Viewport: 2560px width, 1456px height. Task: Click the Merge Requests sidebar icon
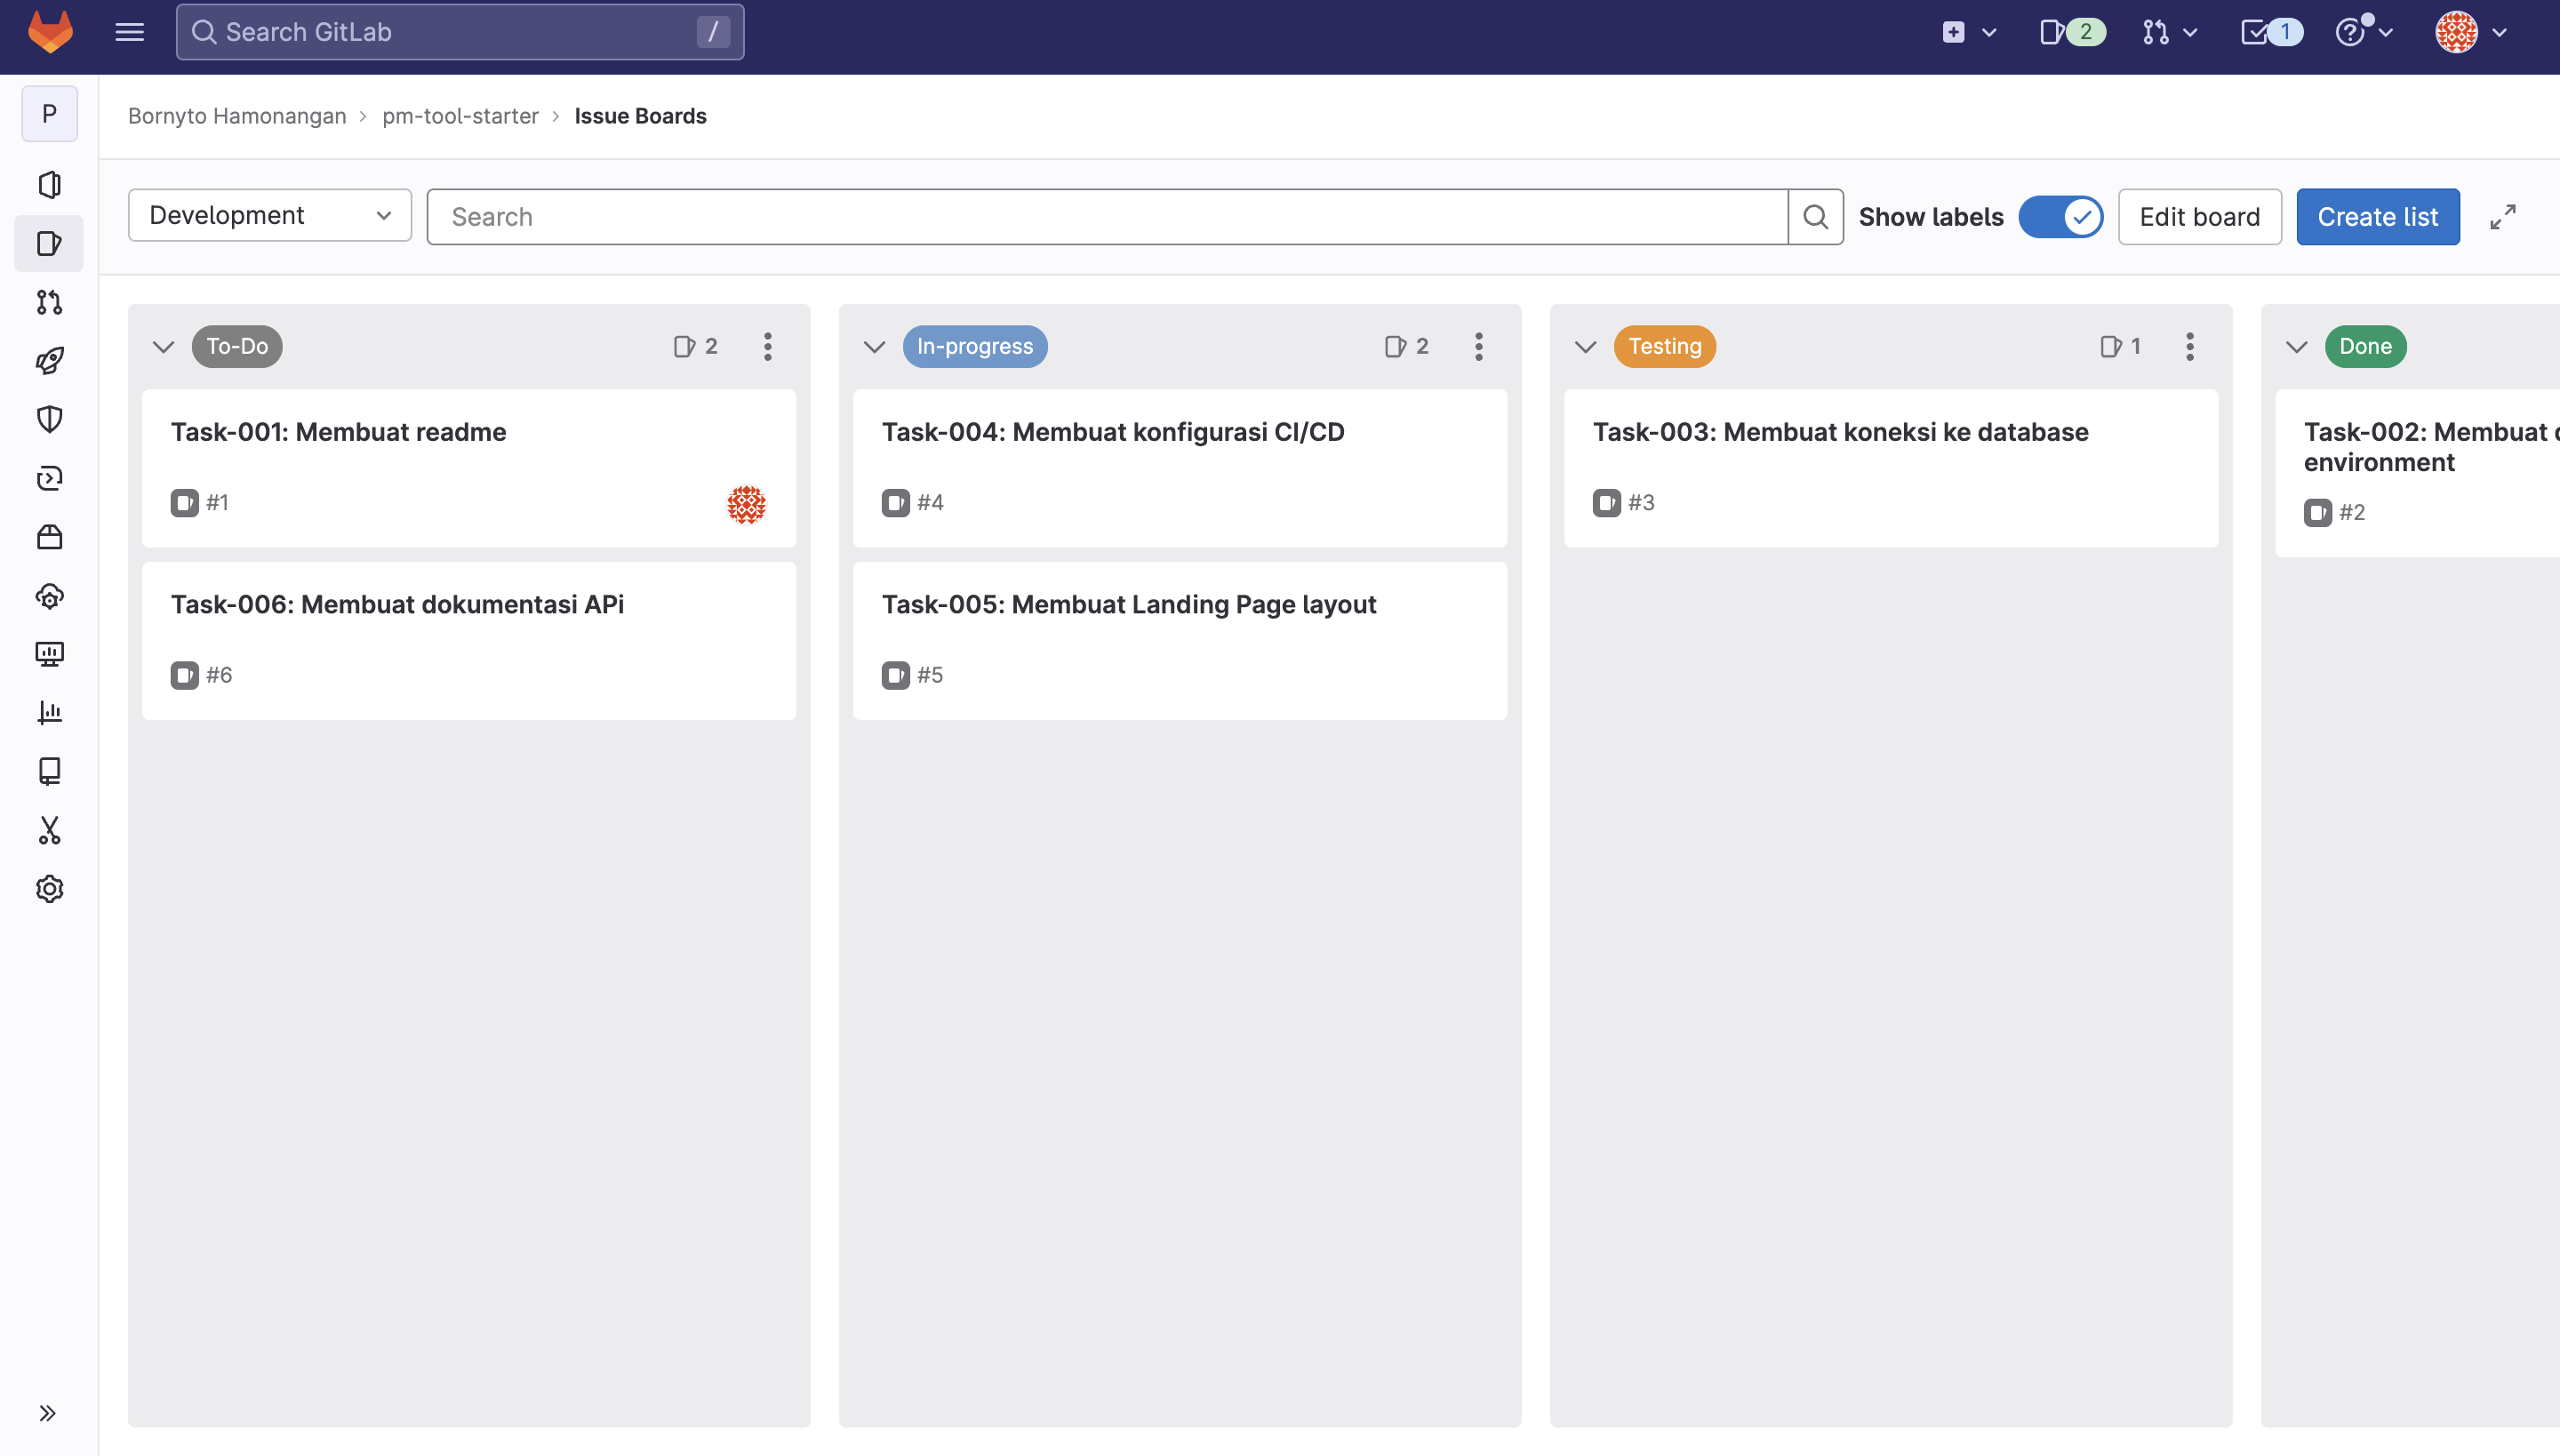click(47, 302)
